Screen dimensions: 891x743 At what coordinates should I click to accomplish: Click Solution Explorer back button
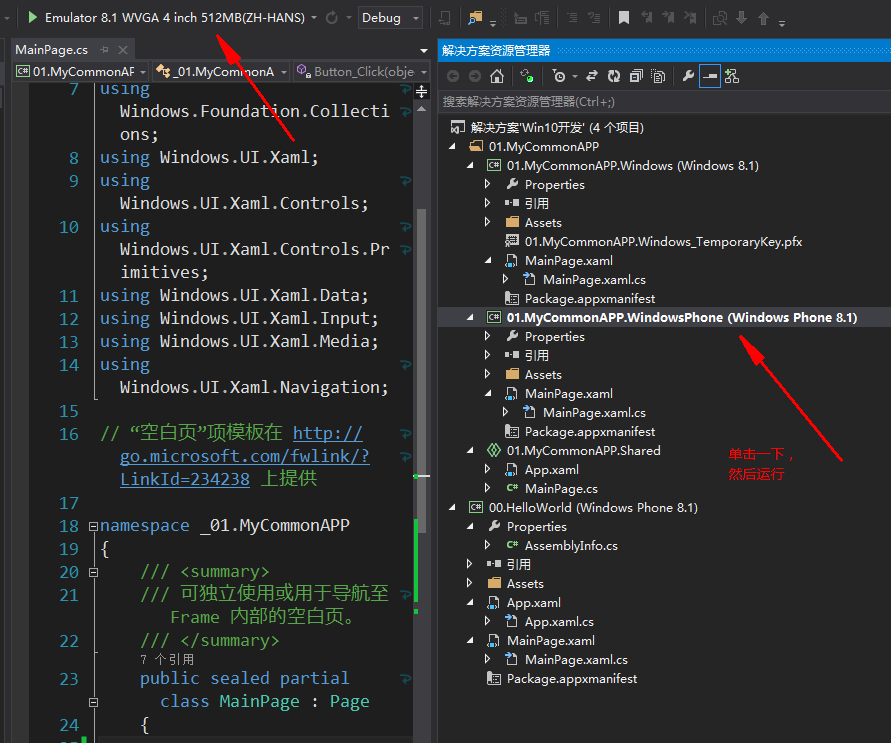pos(453,76)
